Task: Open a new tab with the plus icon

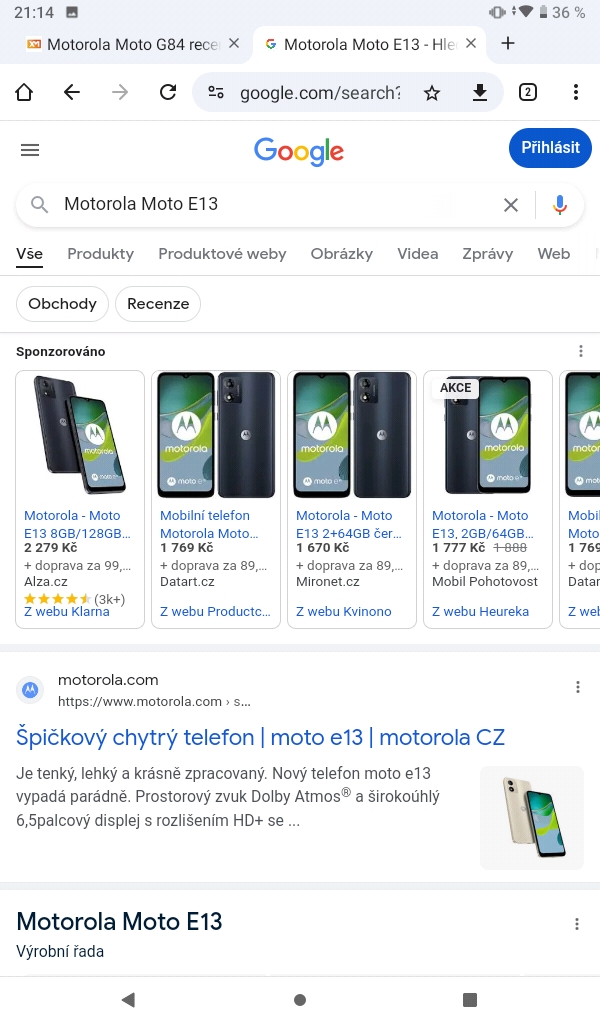Action: (x=508, y=43)
